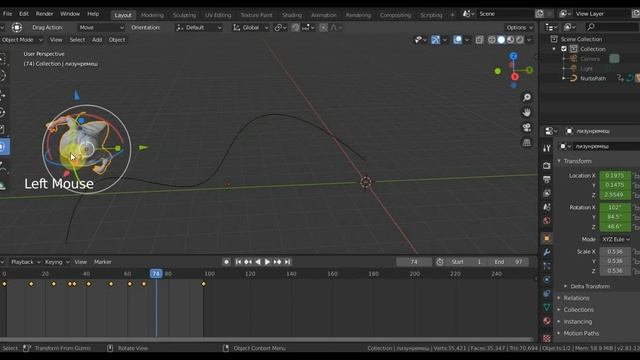This screenshot has height=360, width=640.
Task: Click the outliner filter search magnifier icon
Action: tap(590, 27)
